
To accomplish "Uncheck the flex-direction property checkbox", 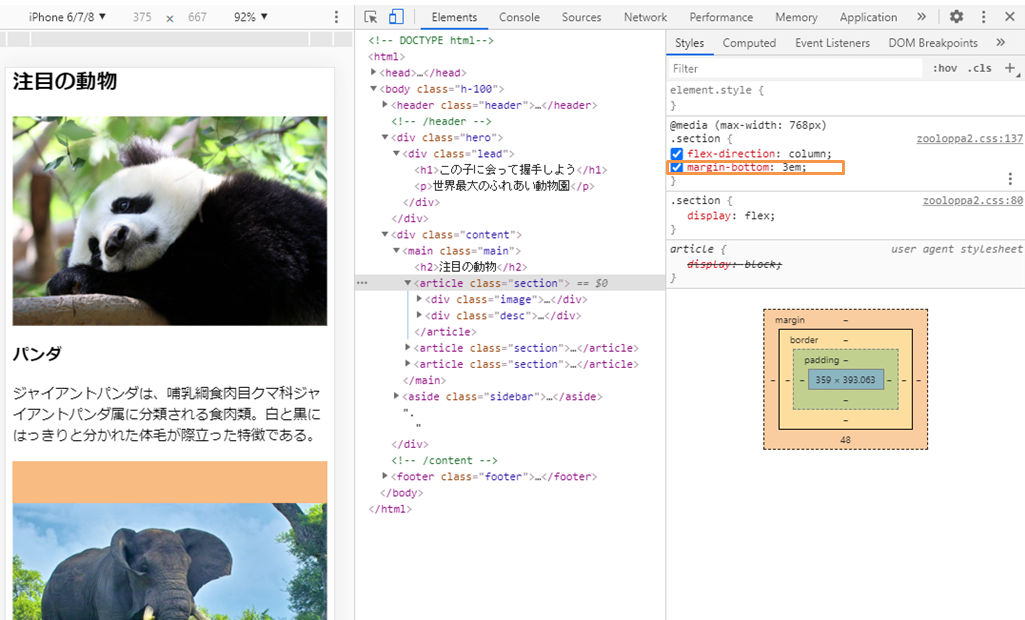I will click(677, 154).
